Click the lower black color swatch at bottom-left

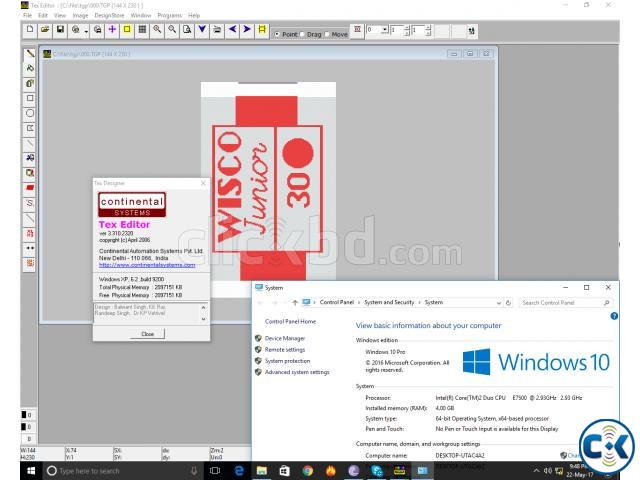click(24, 427)
